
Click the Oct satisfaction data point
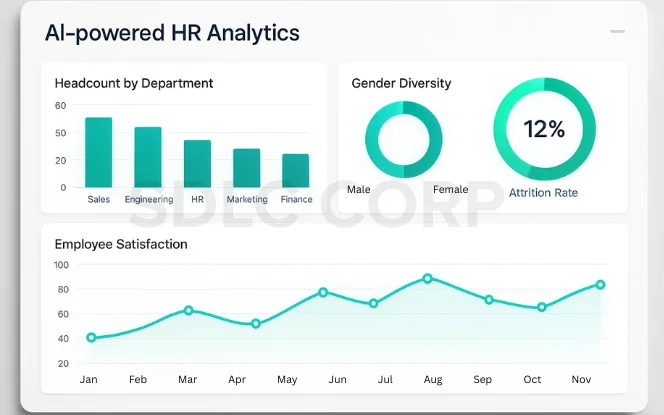(x=542, y=307)
